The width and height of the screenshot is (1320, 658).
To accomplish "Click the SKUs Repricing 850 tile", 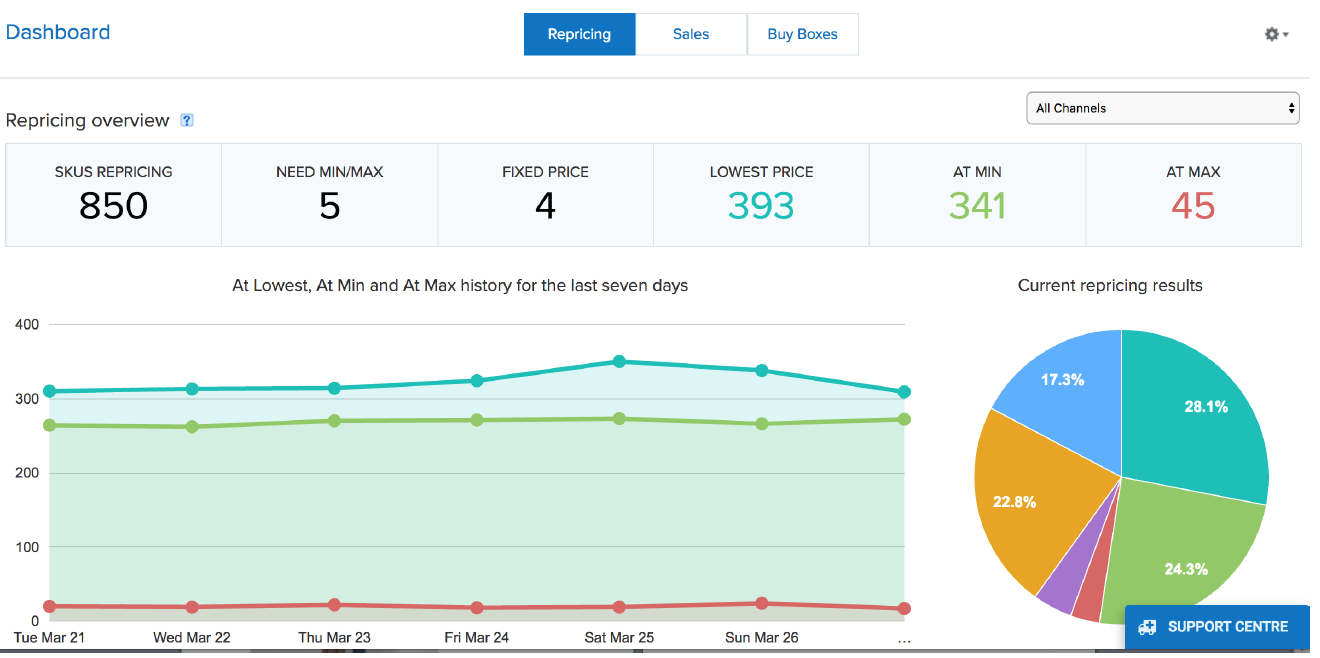I will pyautogui.click(x=113, y=195).
